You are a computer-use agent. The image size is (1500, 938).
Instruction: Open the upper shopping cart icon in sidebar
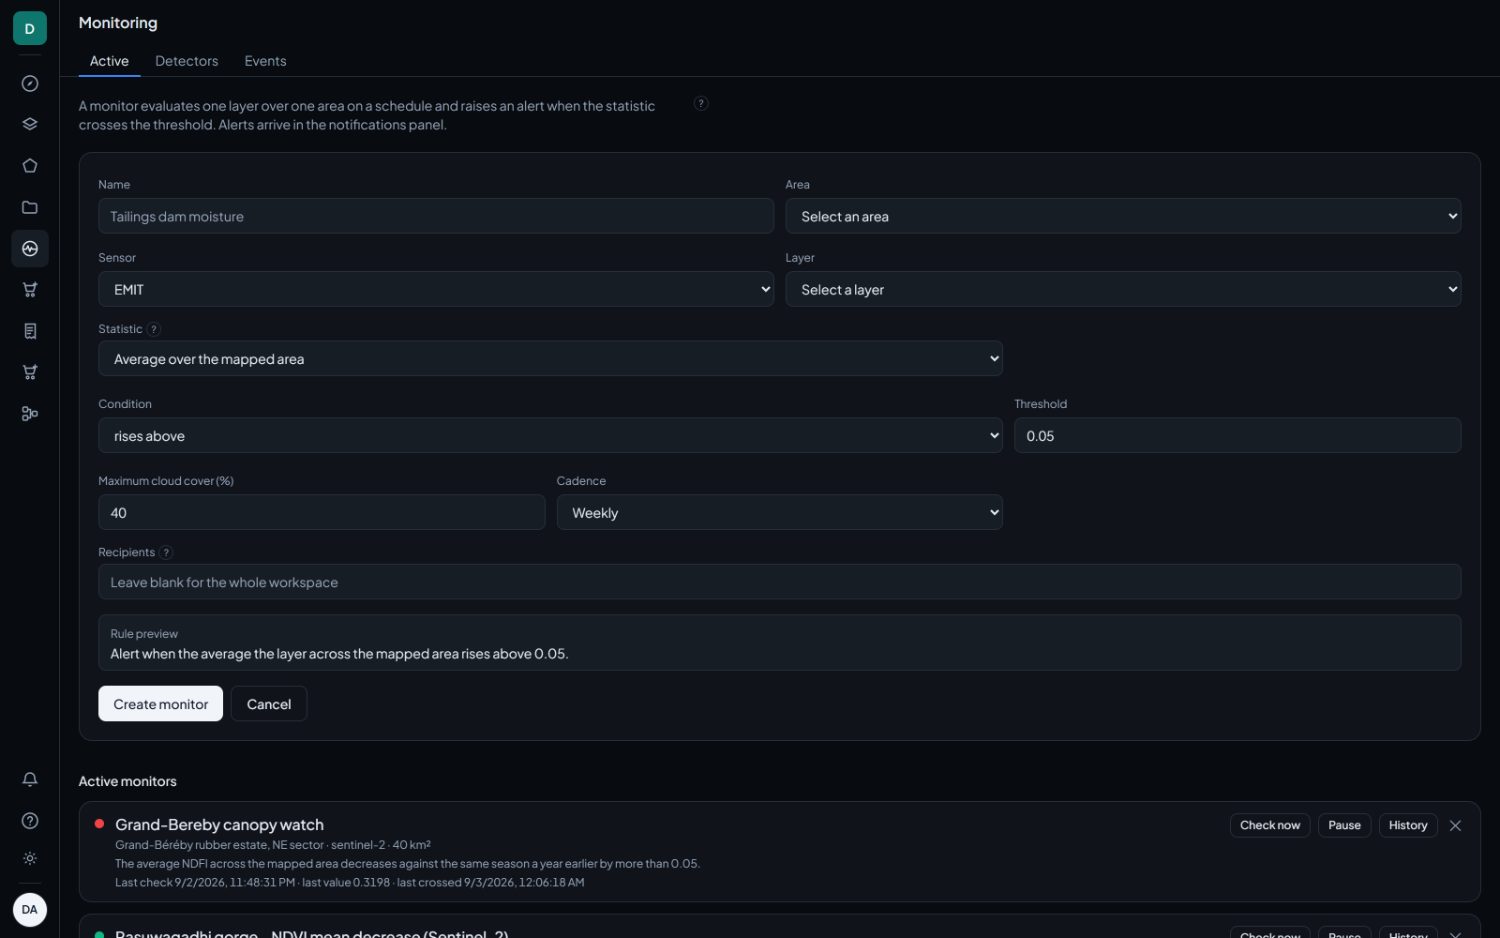pyautogui.click(x=30, y=290)
